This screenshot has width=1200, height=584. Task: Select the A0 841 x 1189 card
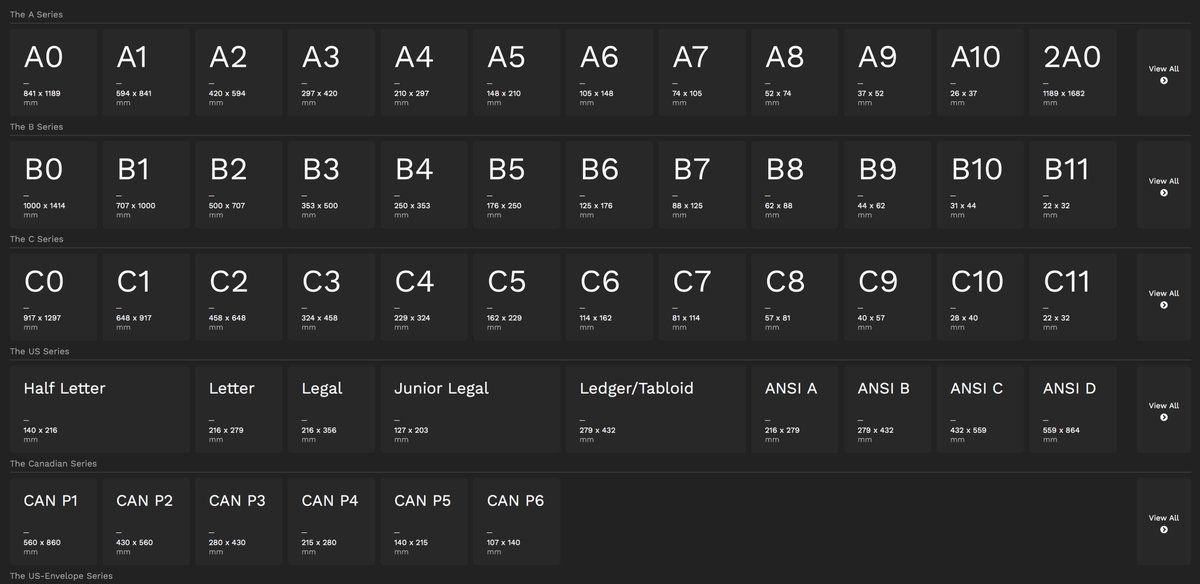click(53, 72)
